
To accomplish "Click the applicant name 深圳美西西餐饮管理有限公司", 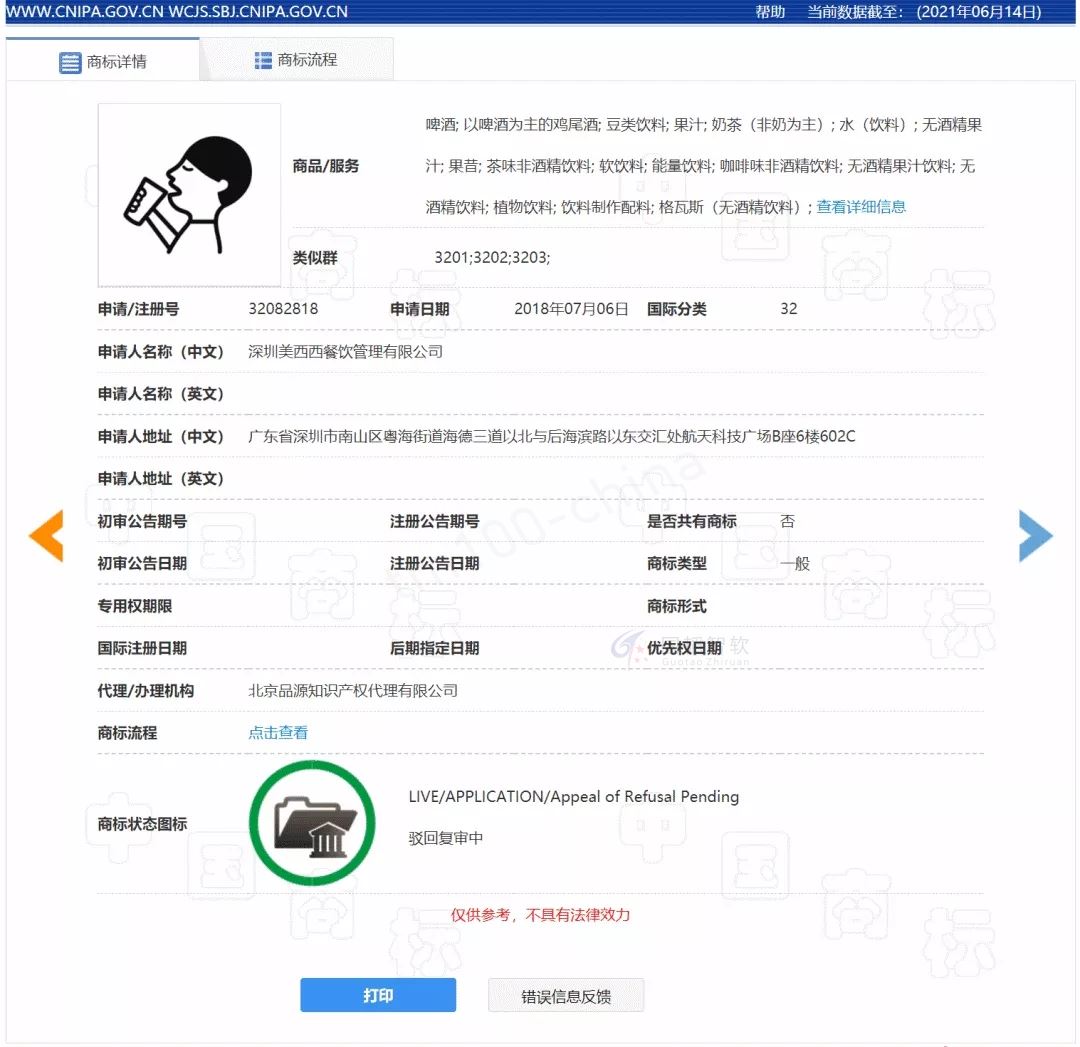I will (x=345, y=351).
